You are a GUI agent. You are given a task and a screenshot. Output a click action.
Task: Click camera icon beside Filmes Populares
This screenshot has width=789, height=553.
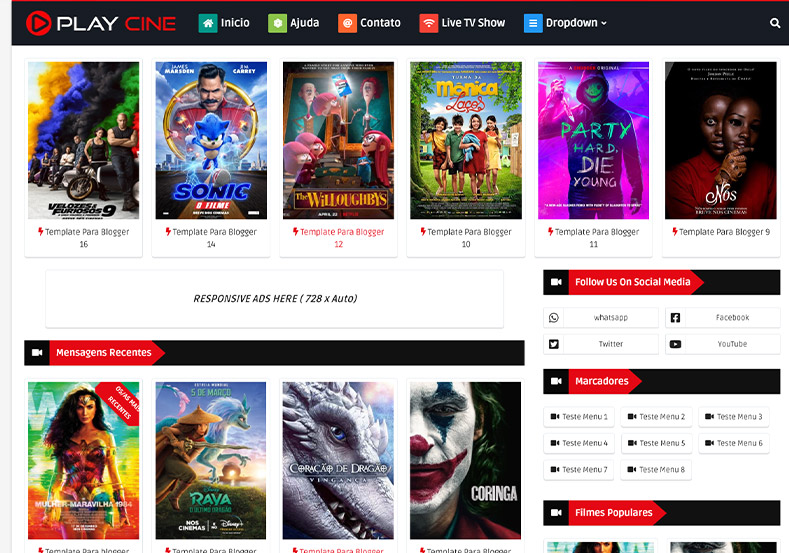(556, 513)
